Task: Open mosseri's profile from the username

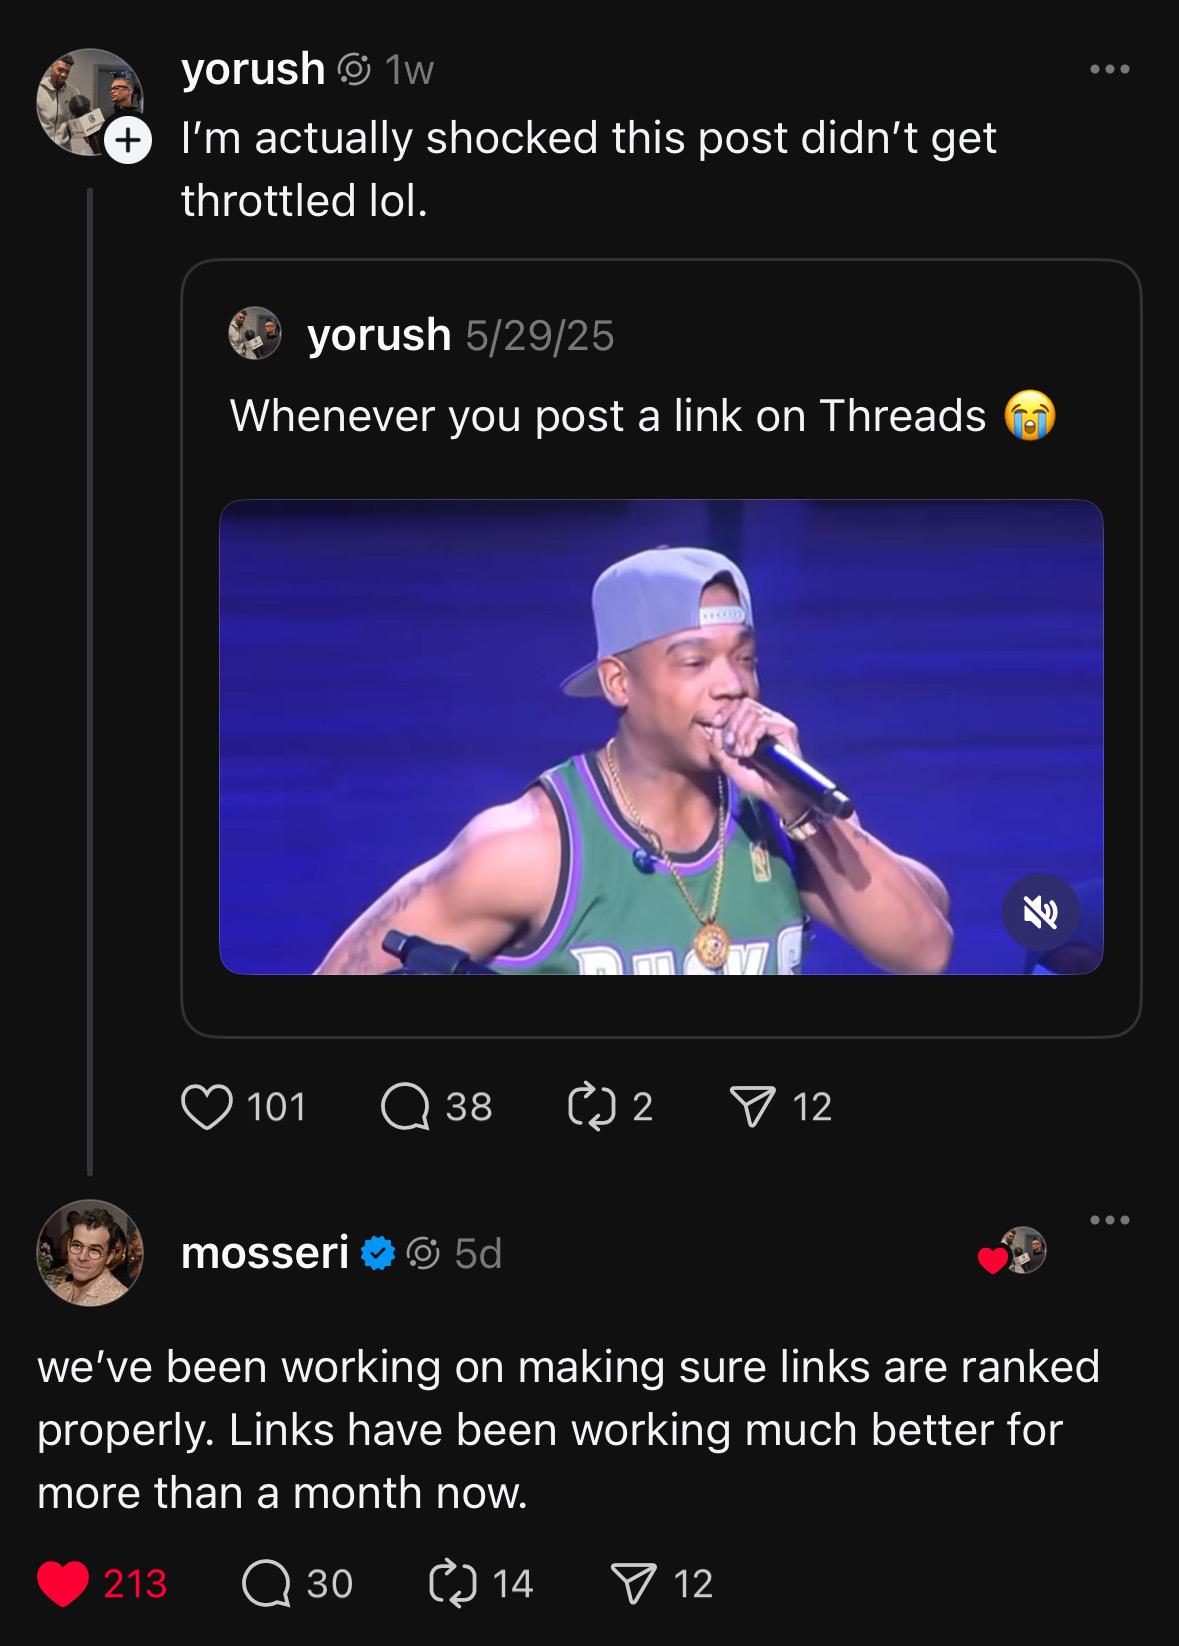Action: click(x=265, y=1253)
